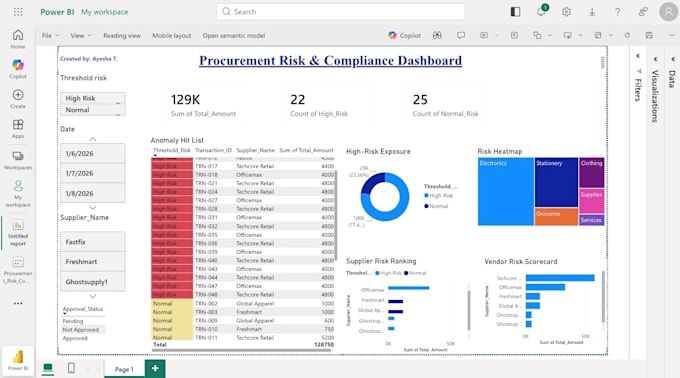The image size is (680, 378).
Task: Show more sidebar options ellipsis
Action: (x=18, y=303)
